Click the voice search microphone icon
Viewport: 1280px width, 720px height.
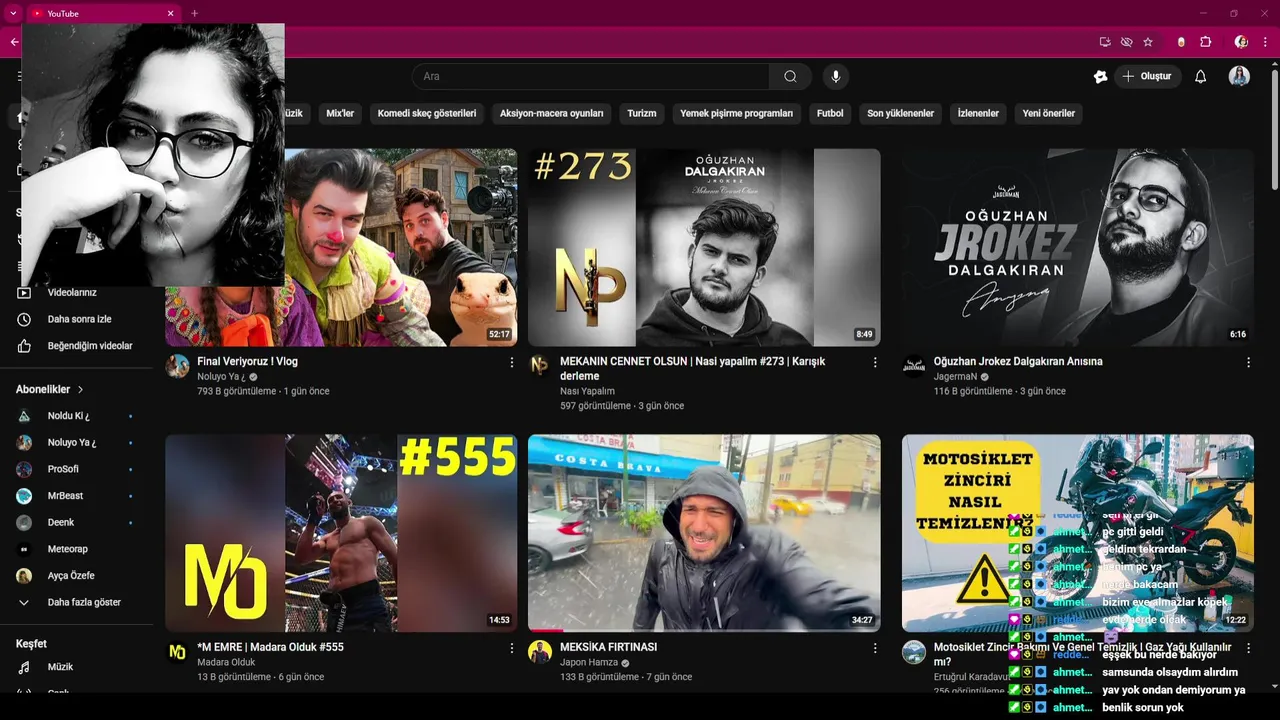pyautogui.click(x=836, y=76)
